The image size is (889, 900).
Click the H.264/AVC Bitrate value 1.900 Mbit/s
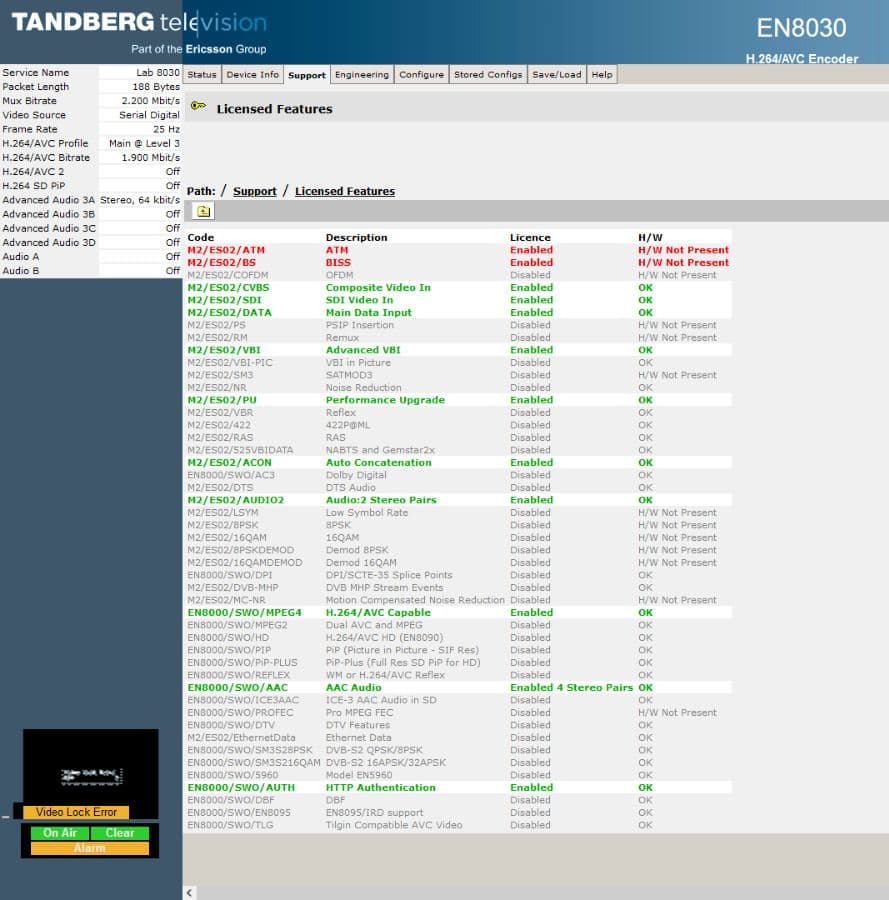pos(150,157)
